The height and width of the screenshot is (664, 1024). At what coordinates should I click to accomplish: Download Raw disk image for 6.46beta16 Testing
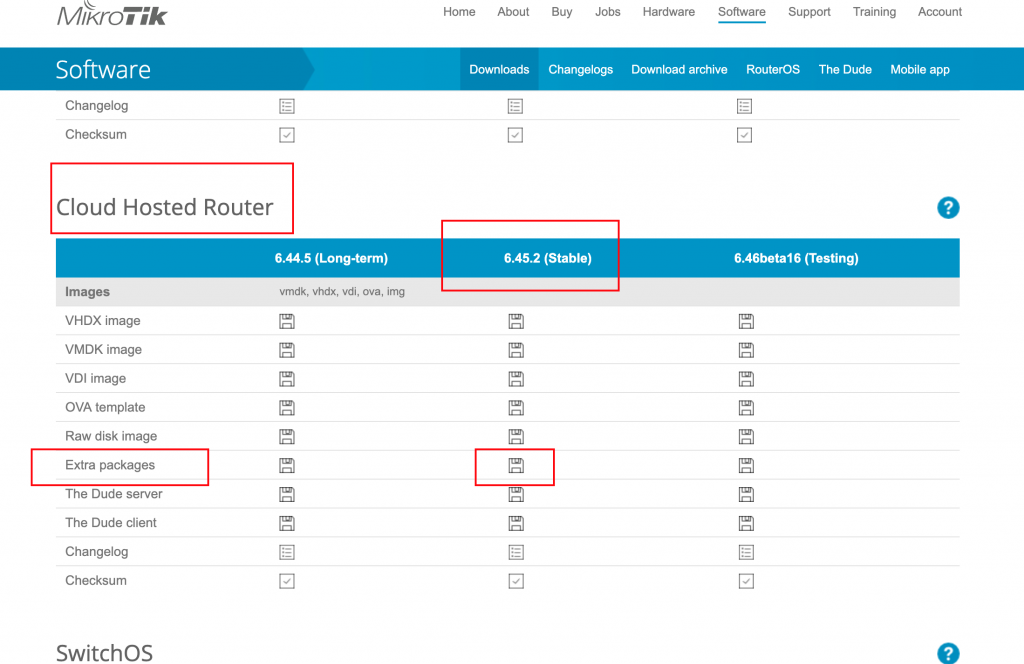click(746, 436)
